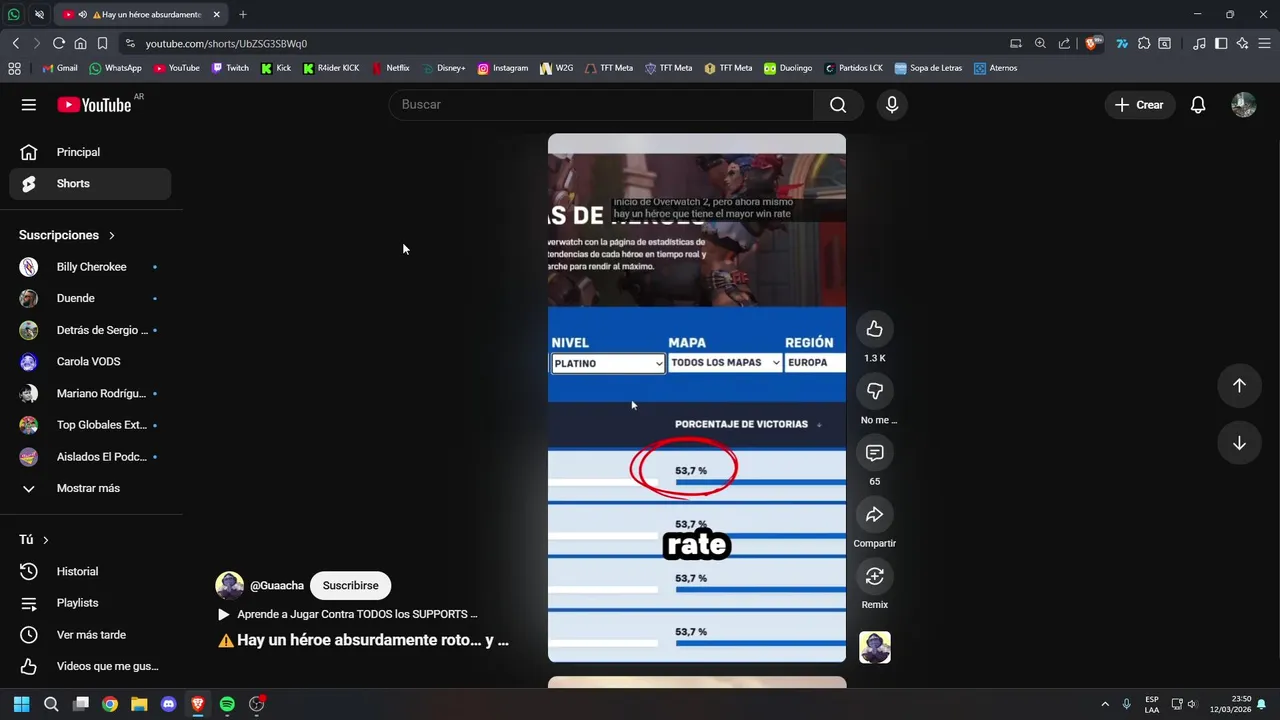Viewport: 1280px width, 720px height.
Task: Expand Suscripciones section chevron
Action: tap(112, 235)
